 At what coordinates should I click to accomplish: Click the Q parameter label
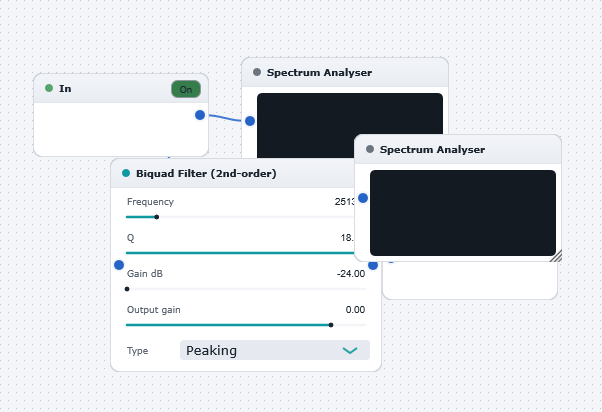pyautogui.click(x=131, y=238)
